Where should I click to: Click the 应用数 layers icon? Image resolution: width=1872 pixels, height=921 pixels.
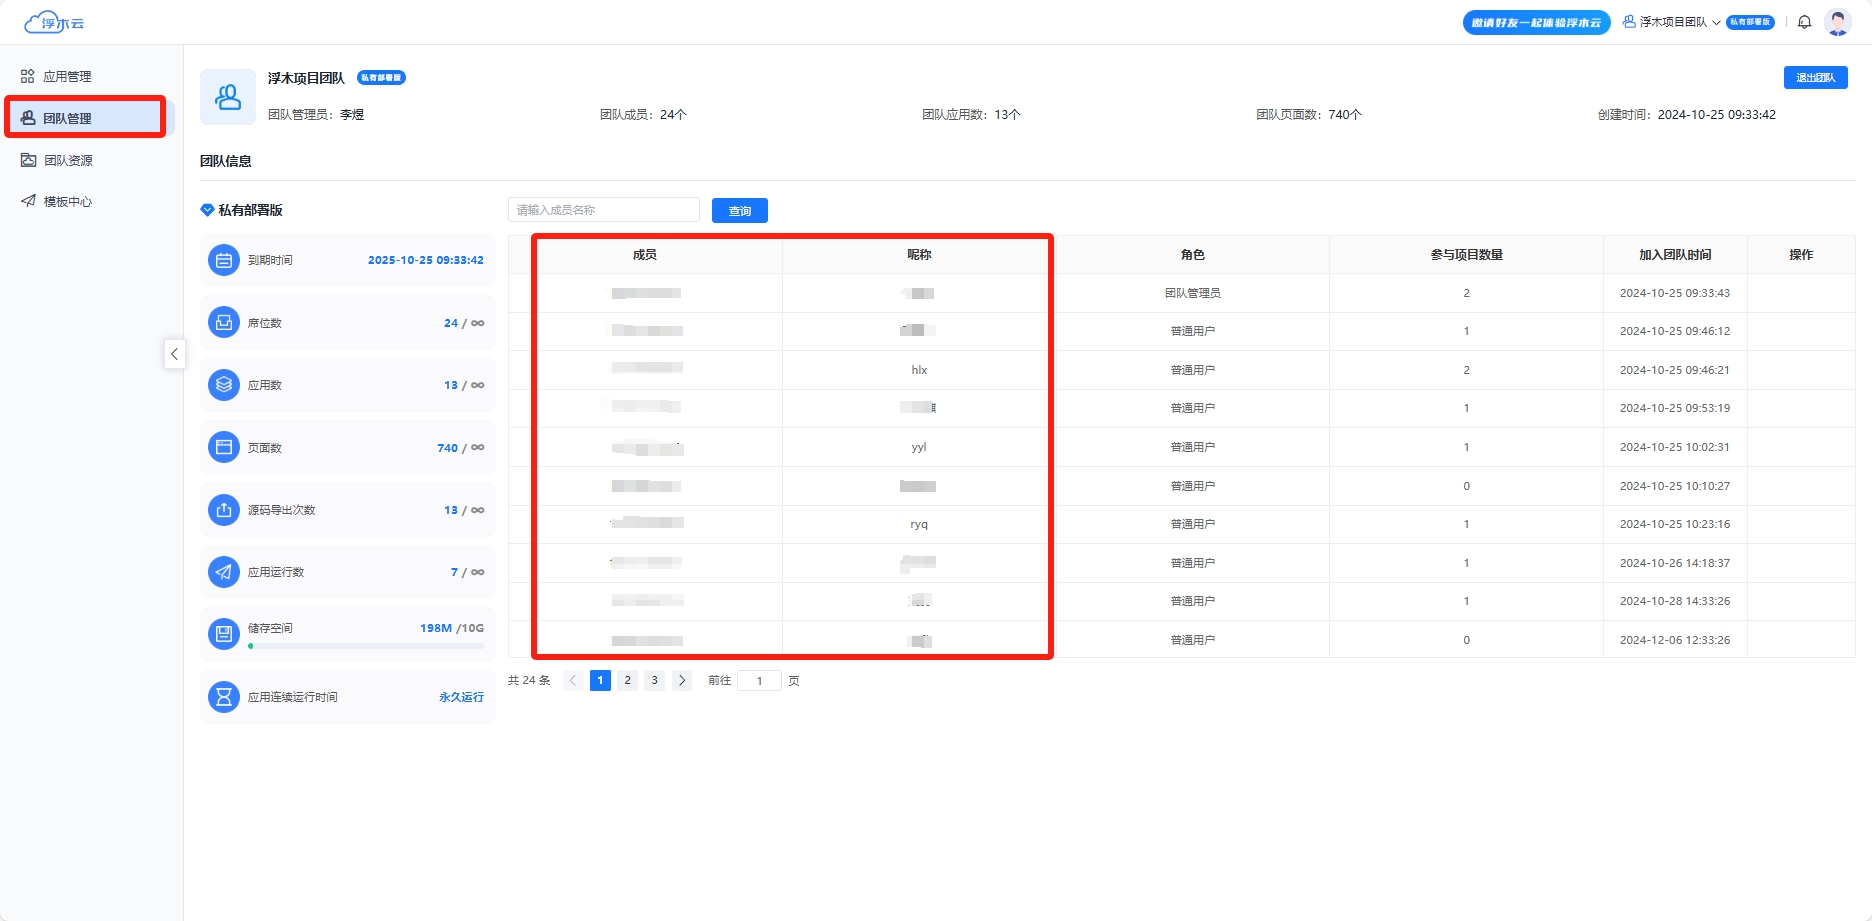pos(224,385)
